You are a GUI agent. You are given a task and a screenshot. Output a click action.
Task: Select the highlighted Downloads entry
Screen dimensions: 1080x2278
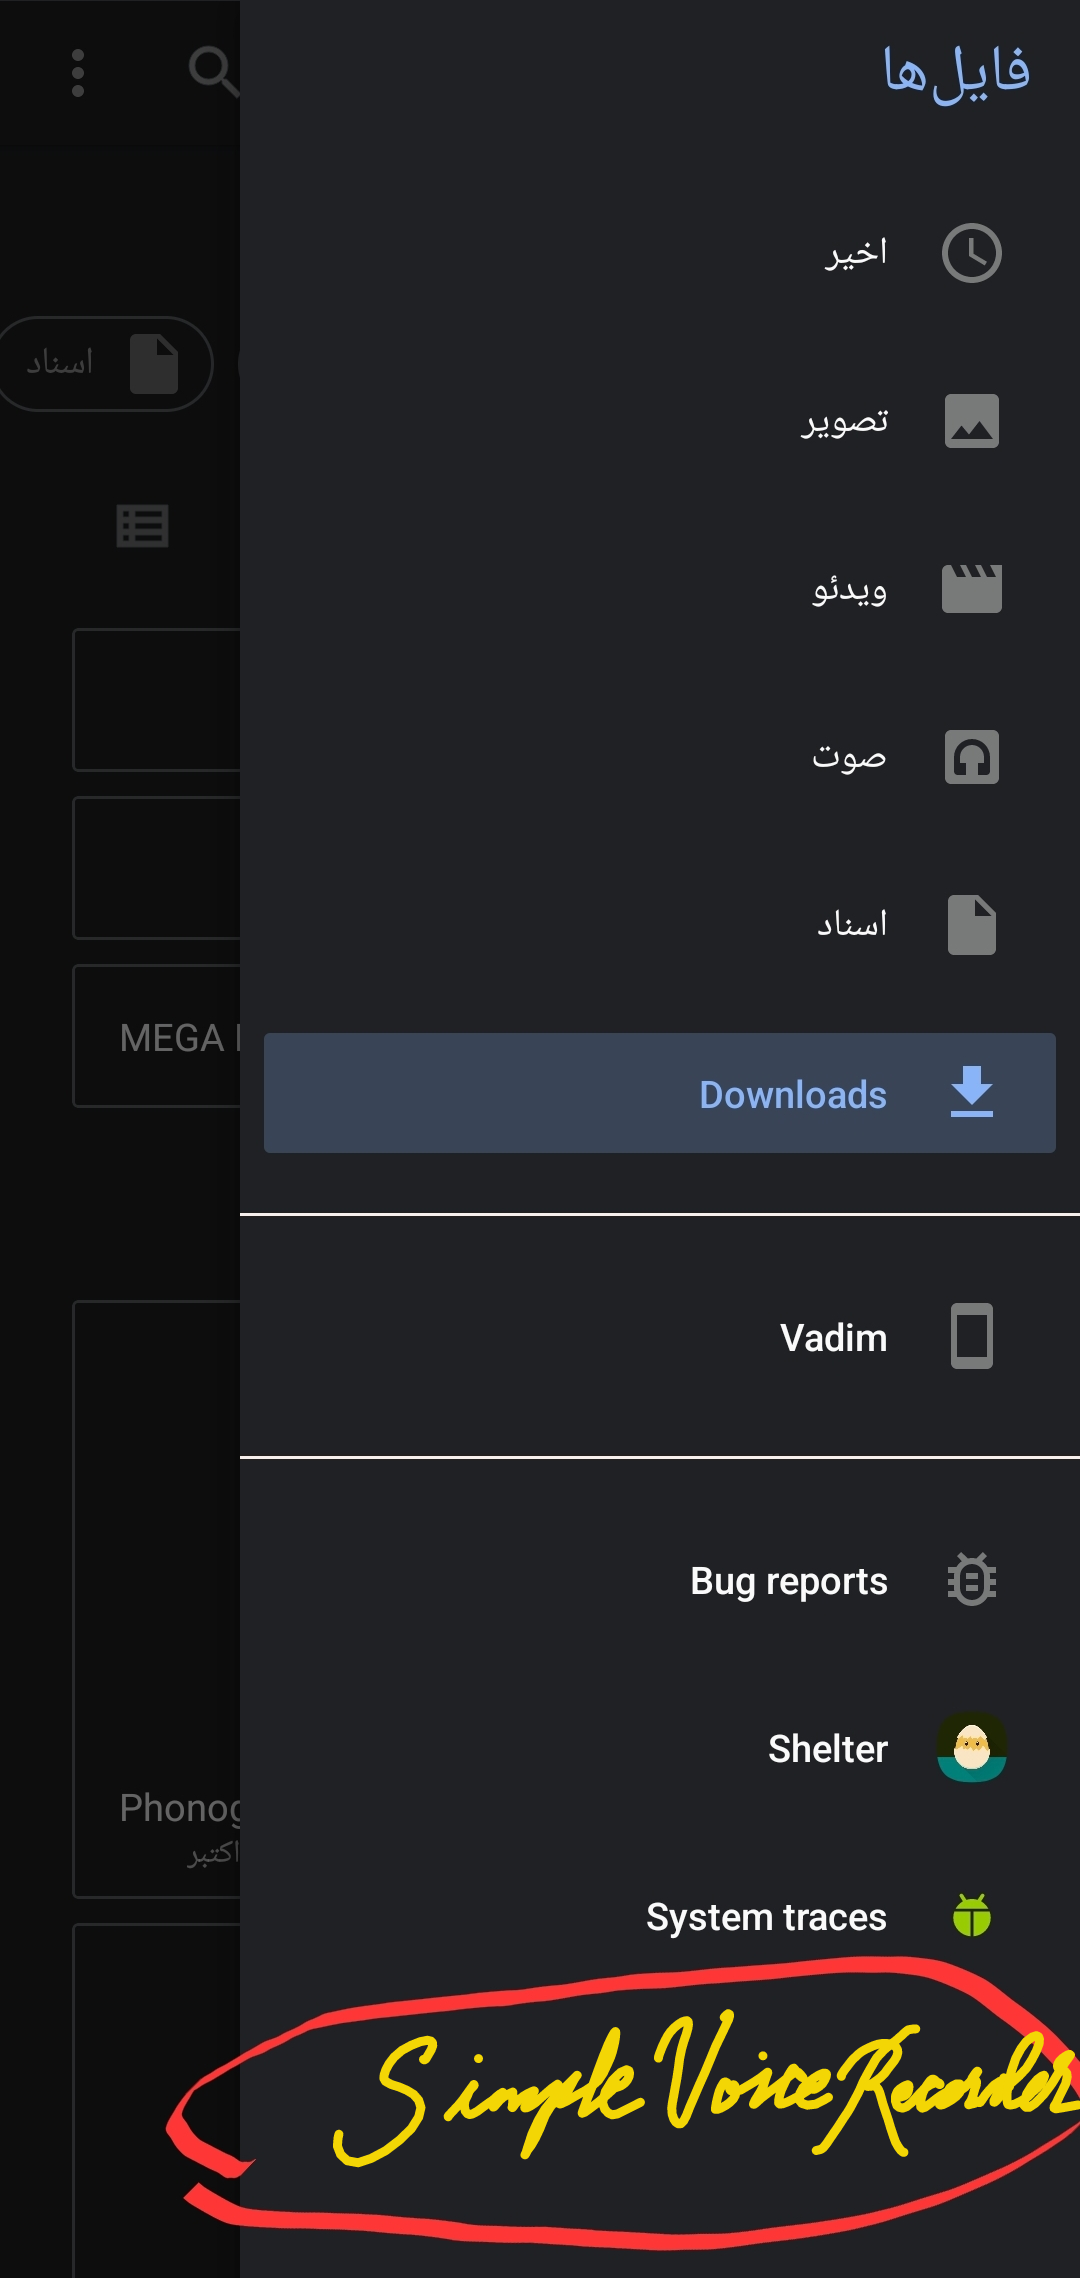790,1093
